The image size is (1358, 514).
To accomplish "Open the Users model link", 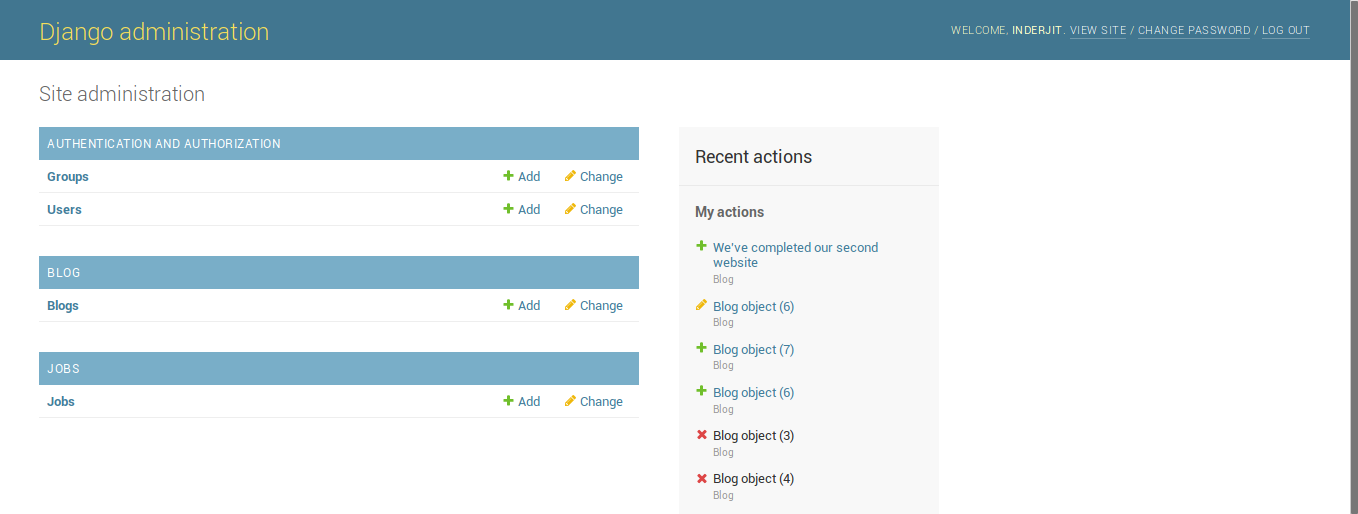I will point(64,210).
